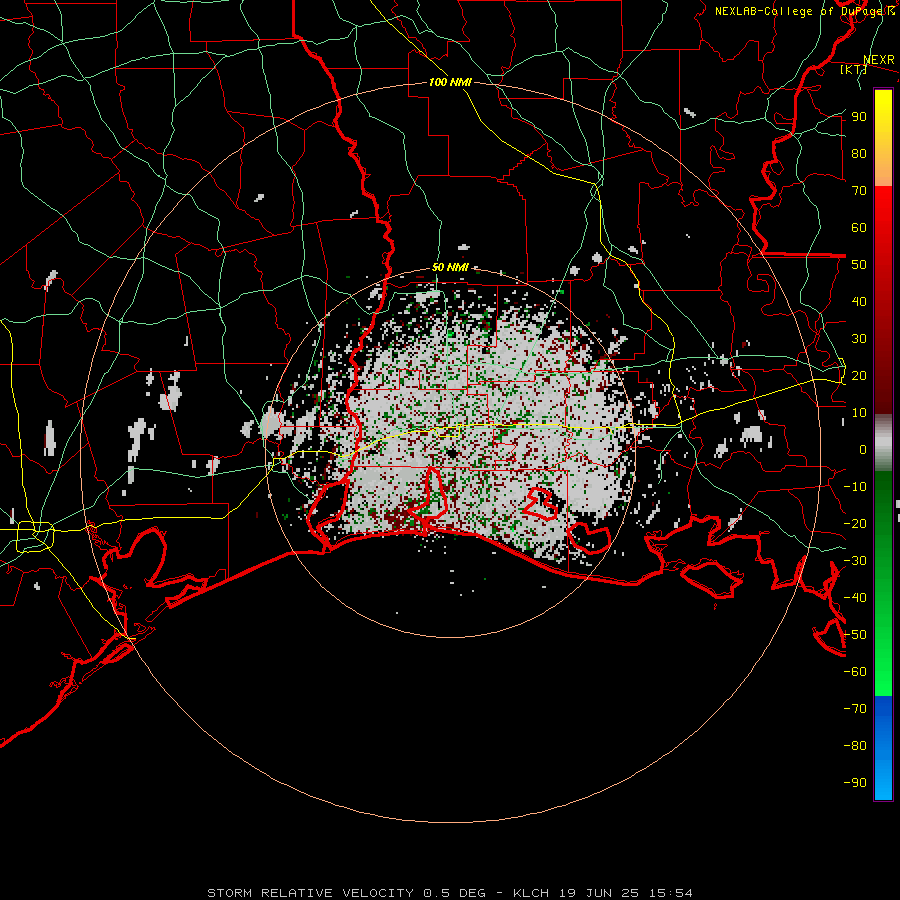The height and width of the screenshot is (900, 900).
Task: Click the 20 value on color scale
Action: (x=859, y=376)
